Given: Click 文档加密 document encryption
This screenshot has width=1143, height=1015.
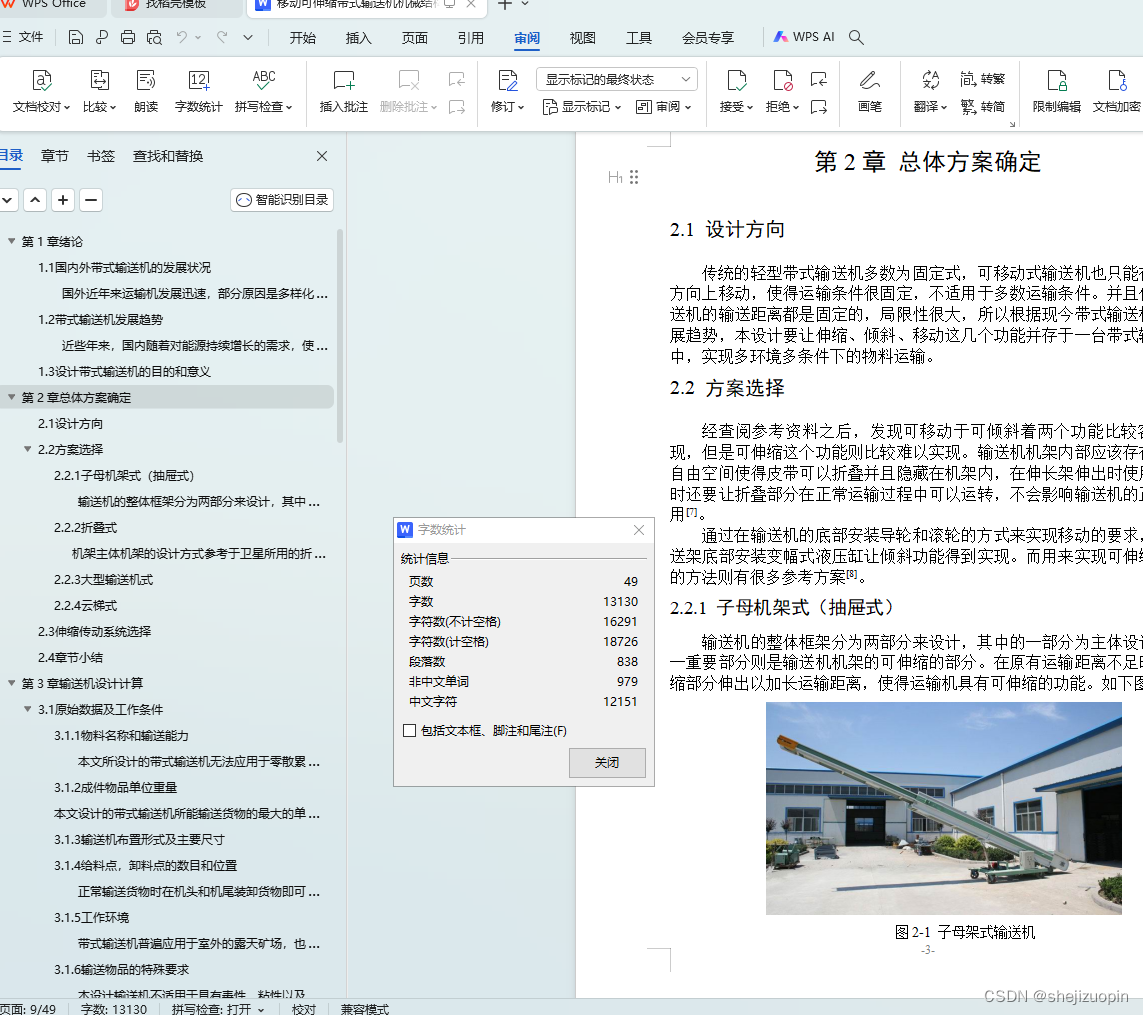Looking at the screenshot, I should click(1117, 90).
